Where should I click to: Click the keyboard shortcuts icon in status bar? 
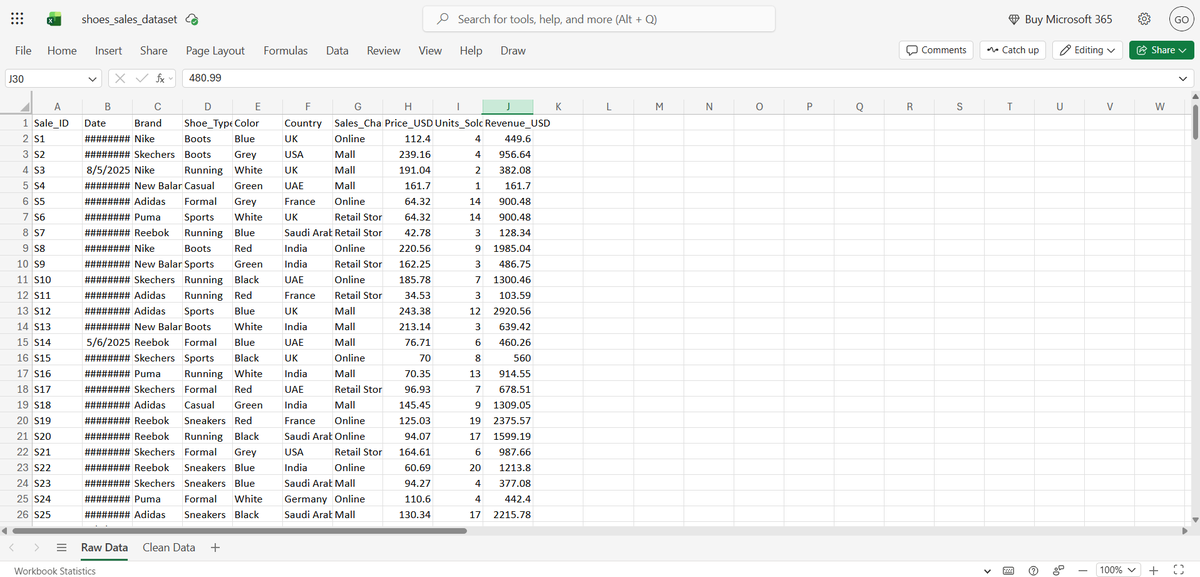pyautogui.click(x=1008, y=570)
